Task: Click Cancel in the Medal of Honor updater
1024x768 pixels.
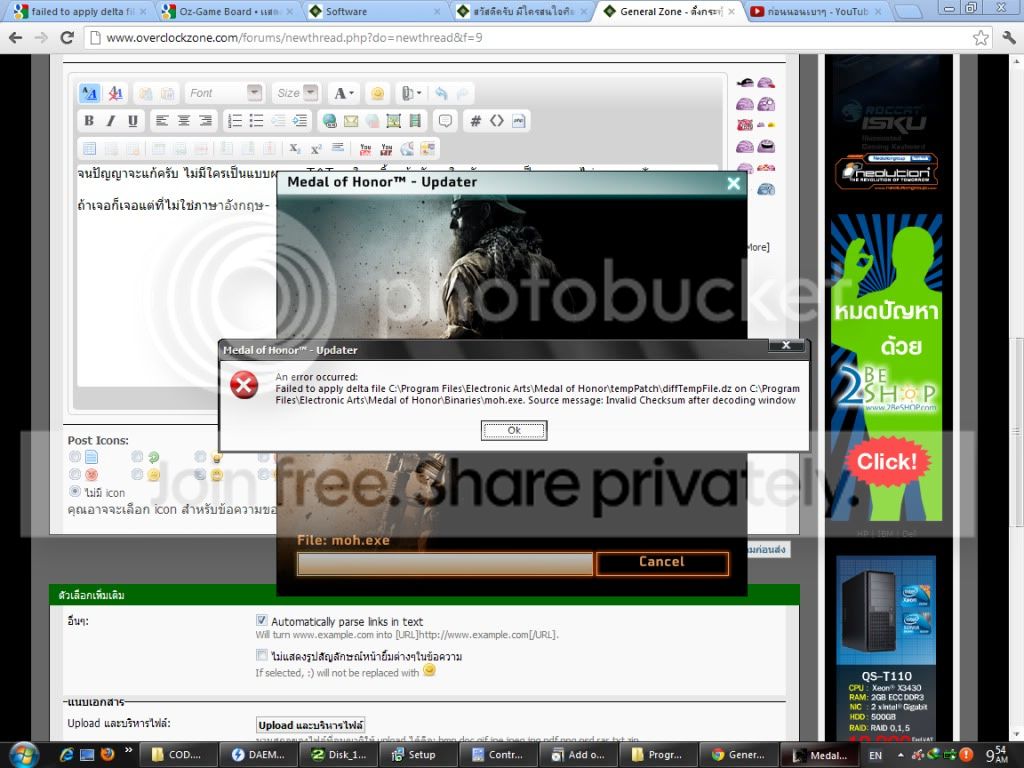Action: tap(662, 562)
